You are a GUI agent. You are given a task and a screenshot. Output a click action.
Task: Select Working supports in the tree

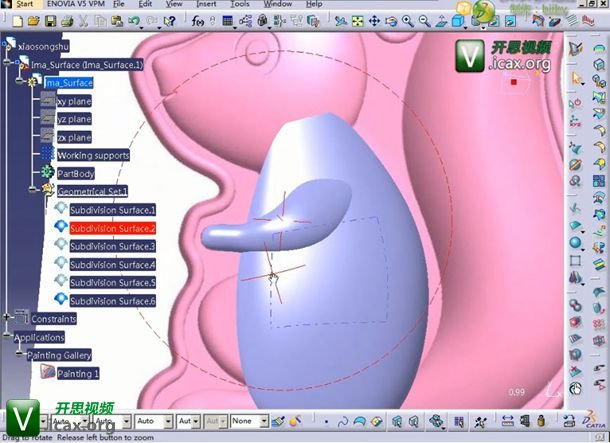point(93,155)
